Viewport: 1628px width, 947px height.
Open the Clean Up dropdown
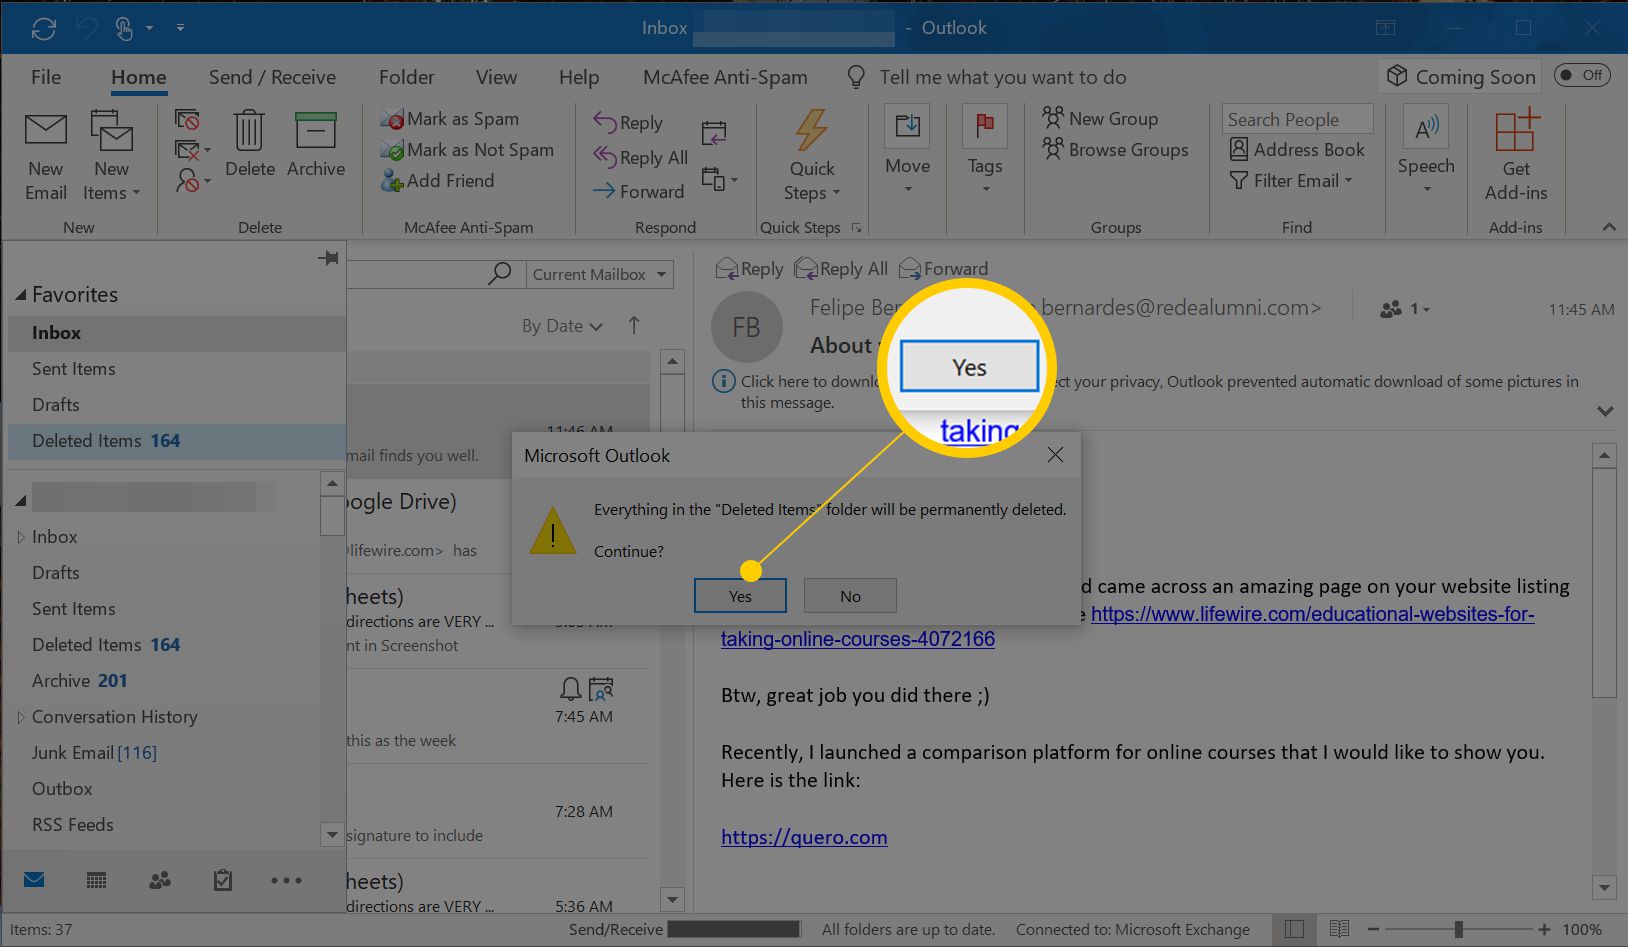(x=192, y=150)
